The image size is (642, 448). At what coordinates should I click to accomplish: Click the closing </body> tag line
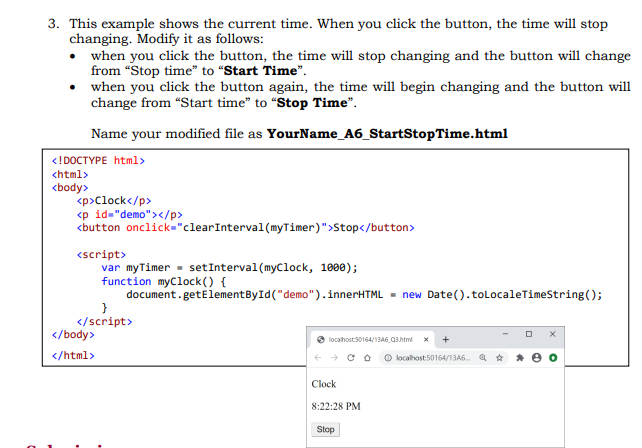(x=73, y=335)
